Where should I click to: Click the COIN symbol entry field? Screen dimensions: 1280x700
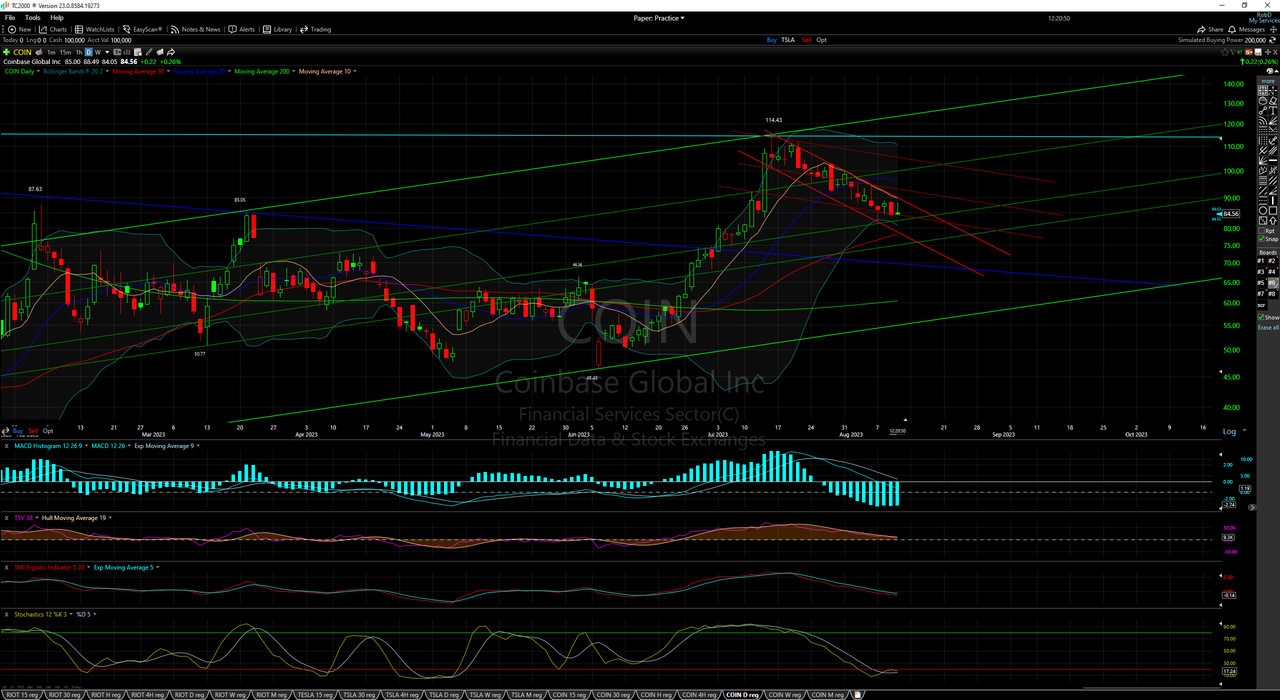point(22,52)
